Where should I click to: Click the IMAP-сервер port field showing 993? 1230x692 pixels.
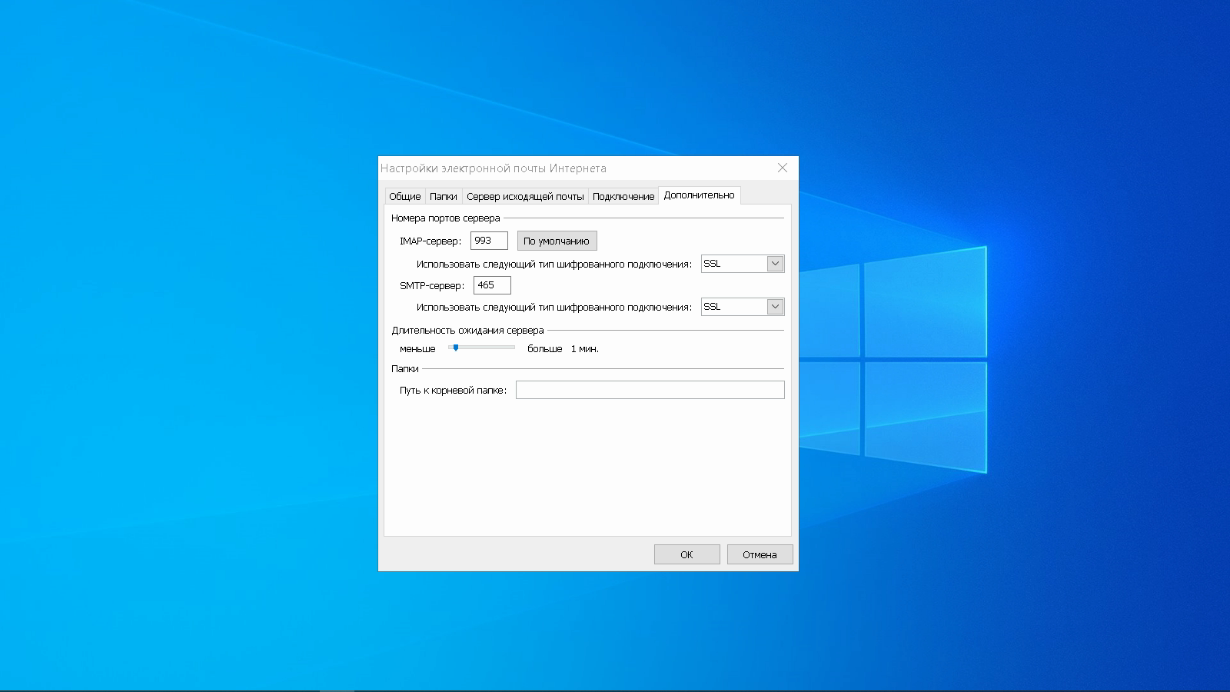(x=488, y=241)
